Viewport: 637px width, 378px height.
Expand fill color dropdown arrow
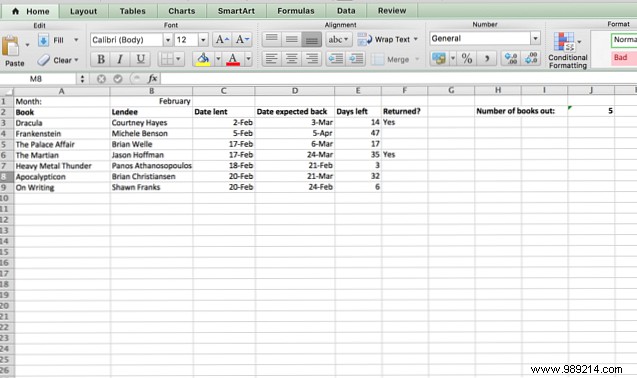218,59
